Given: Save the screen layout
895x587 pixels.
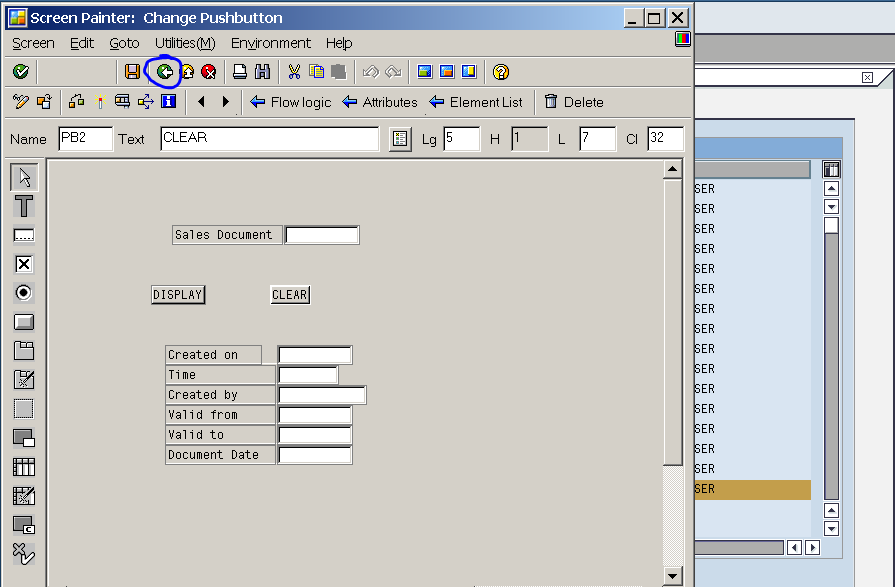Looking at the screenshot, I should pos(133,71).
